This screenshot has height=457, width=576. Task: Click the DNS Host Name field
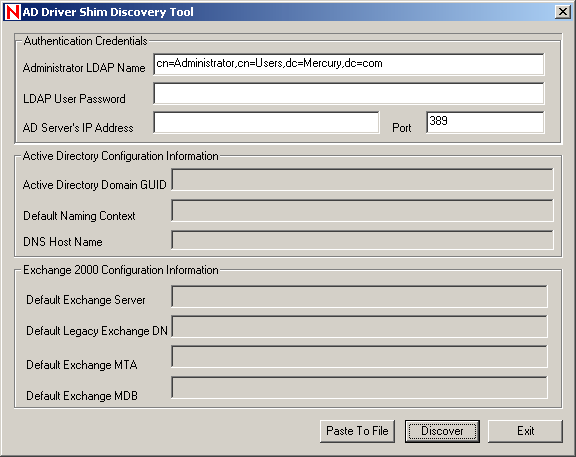tap(362, 240)
